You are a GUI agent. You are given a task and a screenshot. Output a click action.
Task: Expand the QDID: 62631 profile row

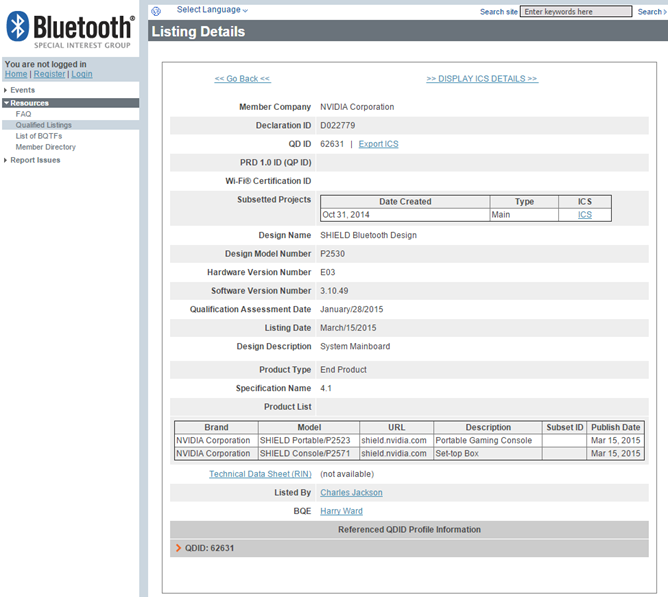[x=409, y=548]
